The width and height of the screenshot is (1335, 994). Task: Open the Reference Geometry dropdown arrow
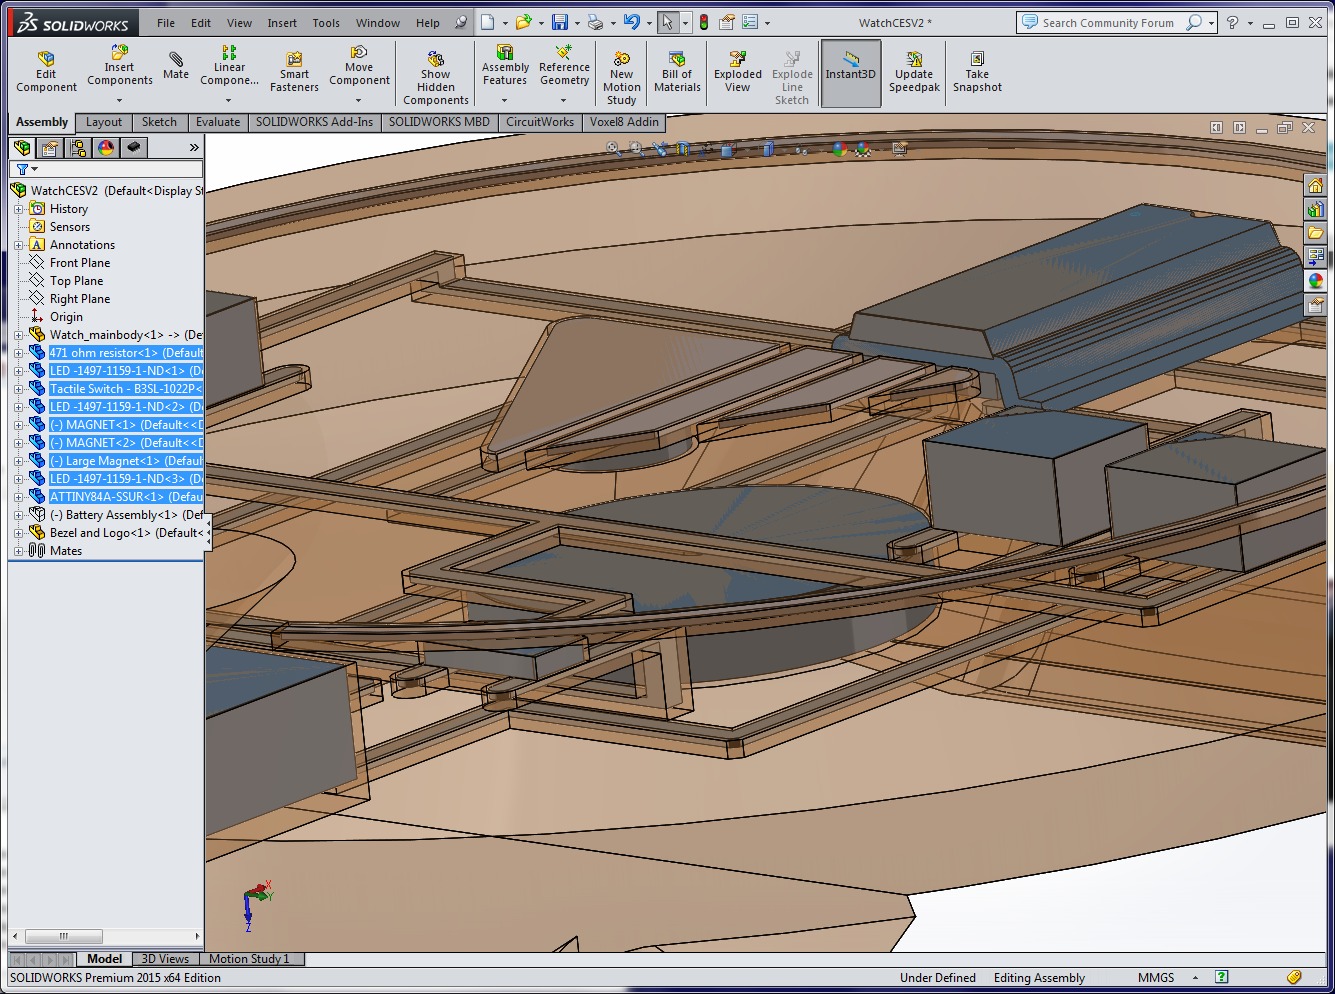point(564,100)
